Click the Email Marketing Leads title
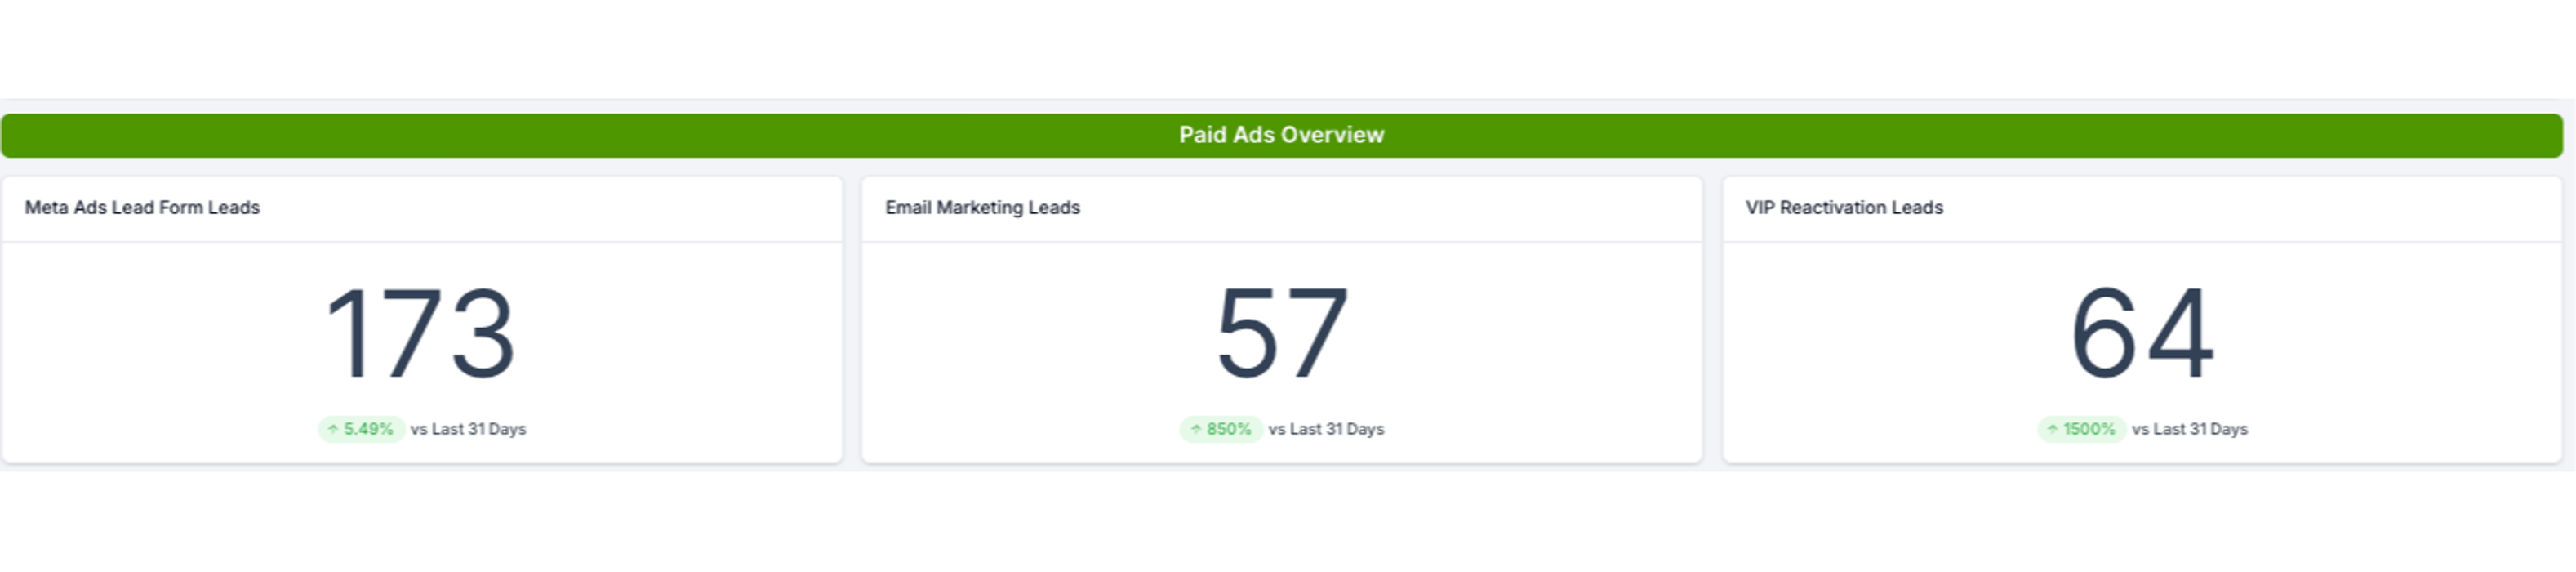Screen dimensions: 2576x572 pos(982,208)
